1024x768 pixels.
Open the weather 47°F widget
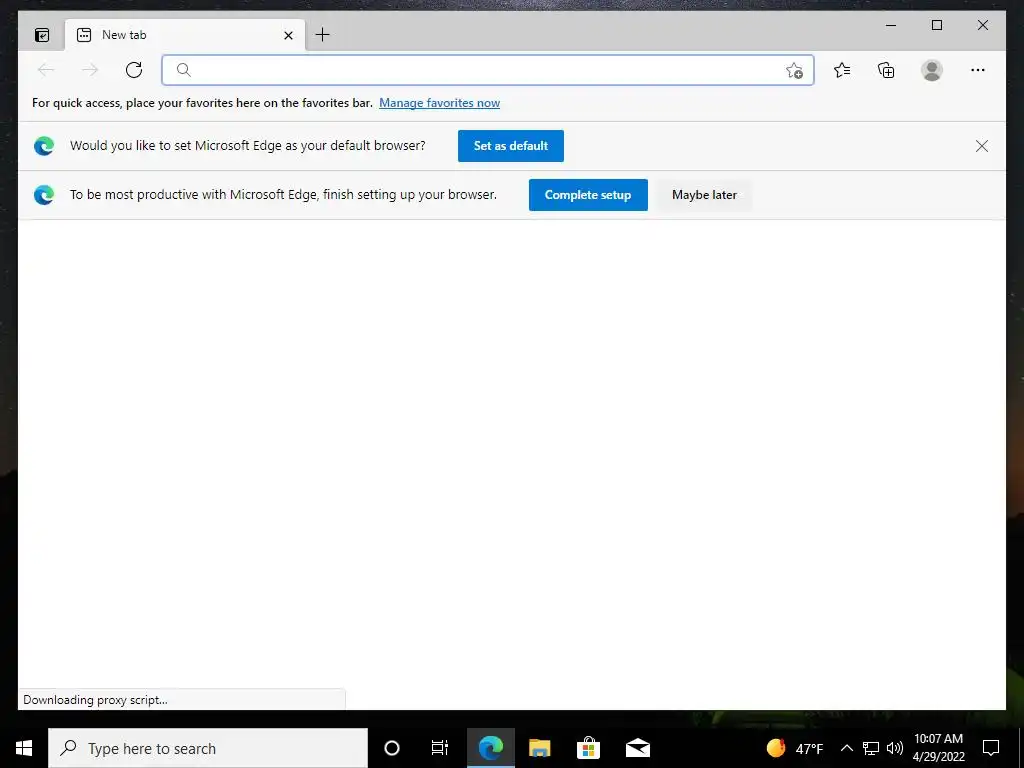795,748
